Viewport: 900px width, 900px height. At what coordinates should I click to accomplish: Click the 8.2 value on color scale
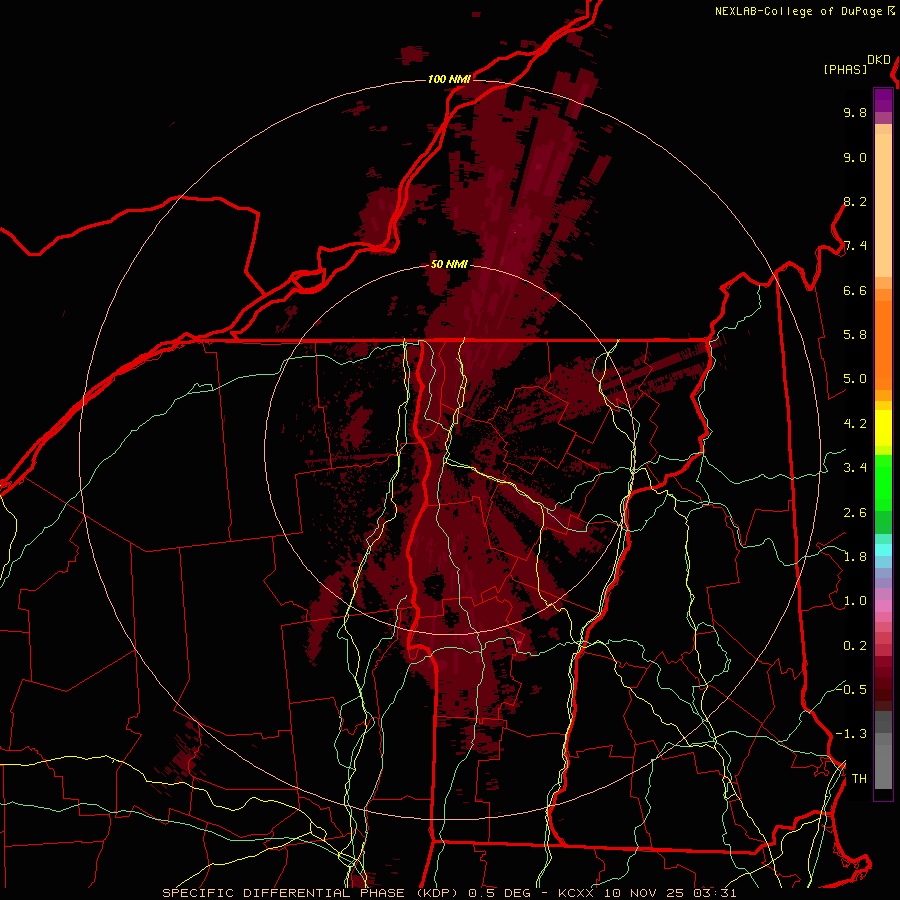[855, 201]
